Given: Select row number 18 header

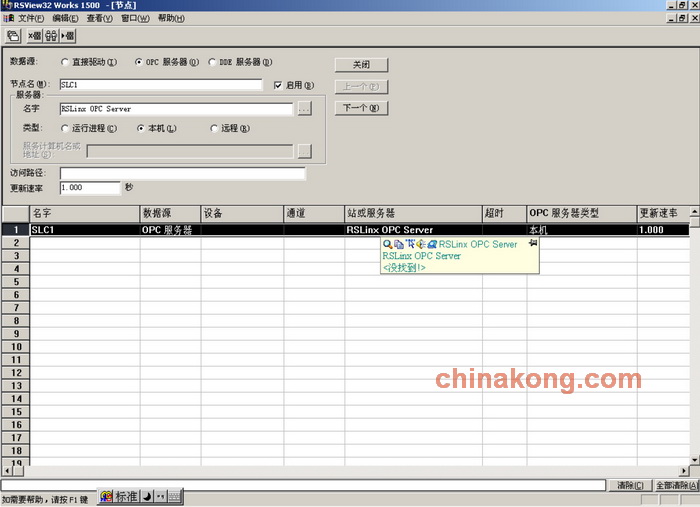Looking at the screenshot, I should [x=16, y=451].
